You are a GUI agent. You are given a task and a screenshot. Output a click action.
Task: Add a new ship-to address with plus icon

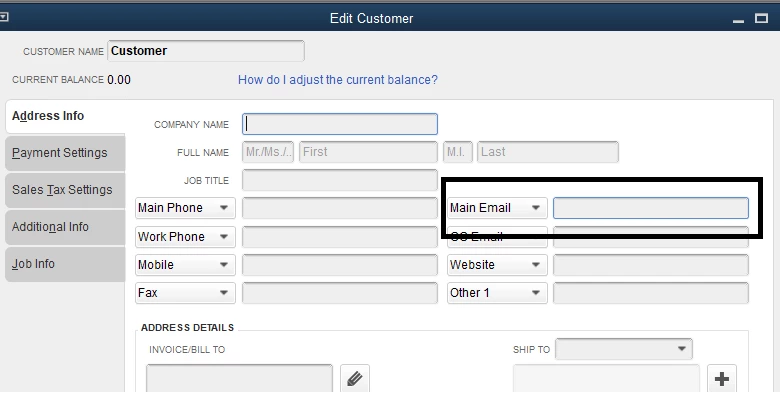721,379
